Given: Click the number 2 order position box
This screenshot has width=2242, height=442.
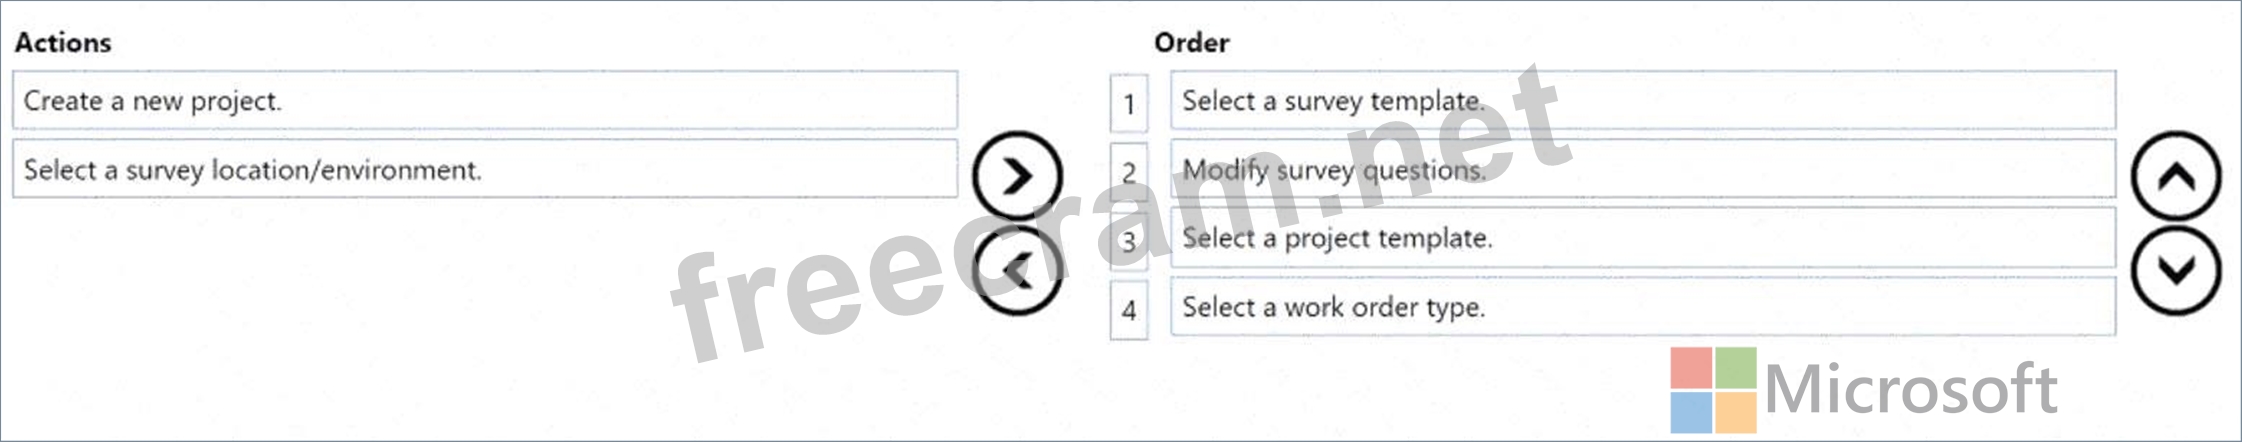Looking at the screenshot, I should coord(1129,172).
